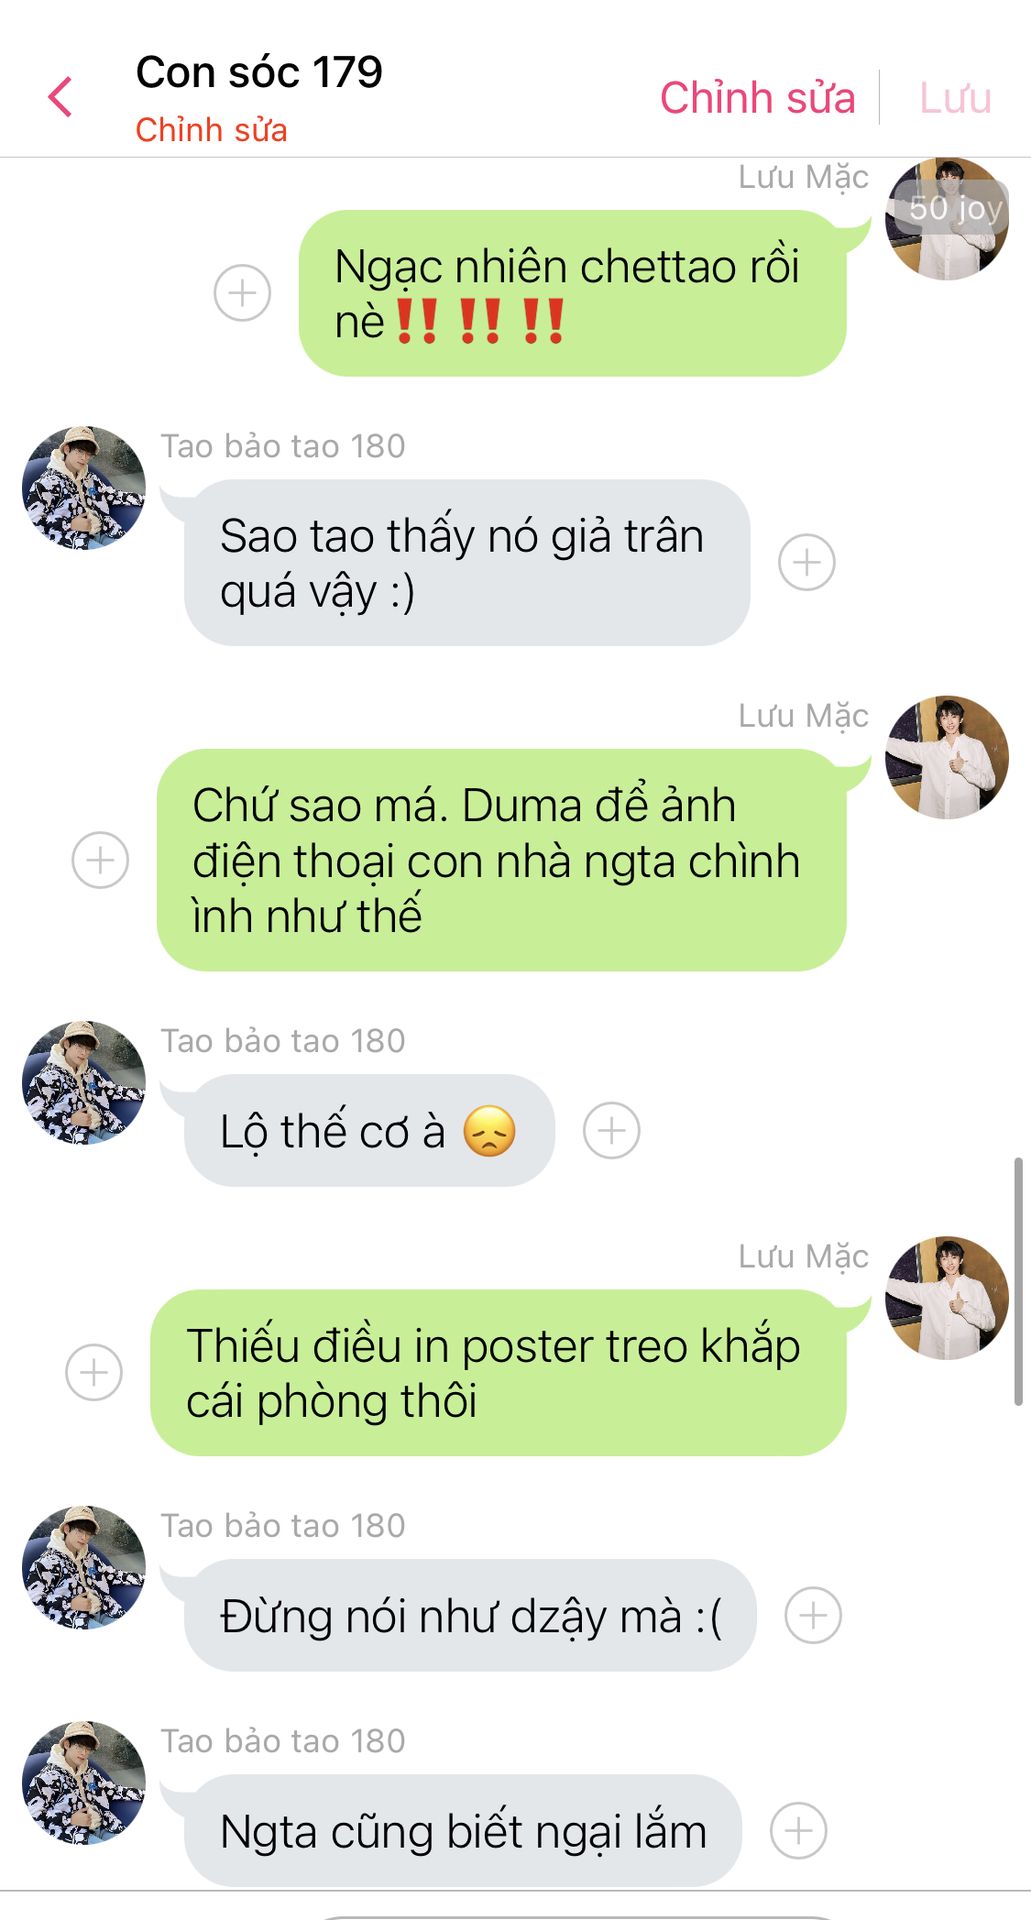The image size is (1031, 1920).
Task: Click the plus icon beside "Lộ thế cơ à"
Action: pyautogui.click(x=612, y=1131)
